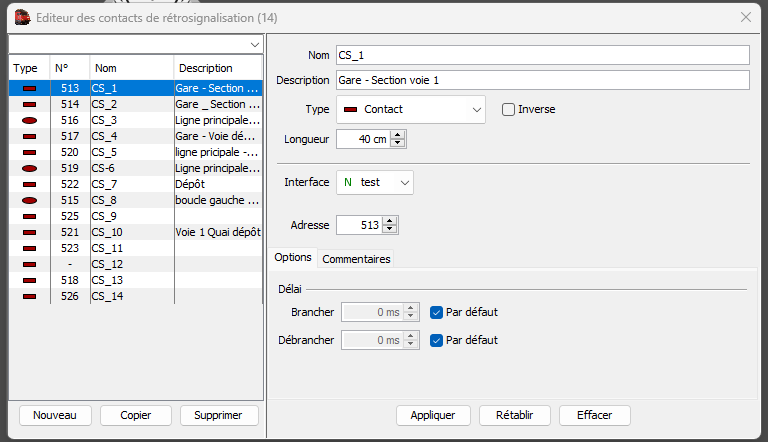Screen dimensions: 768x442
Task: Switch to the Commentaires tab
Action: click(356, 259)
